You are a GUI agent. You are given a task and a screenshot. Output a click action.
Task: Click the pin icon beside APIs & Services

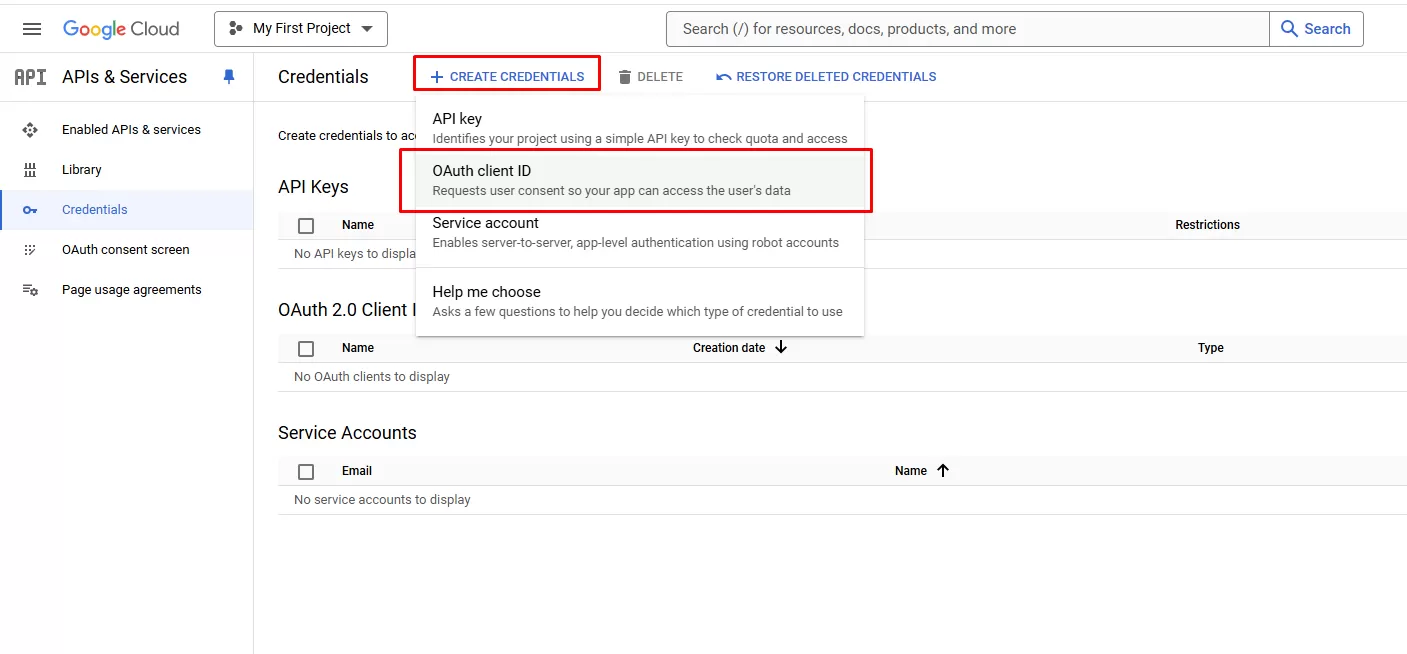[x=229, y=77]
